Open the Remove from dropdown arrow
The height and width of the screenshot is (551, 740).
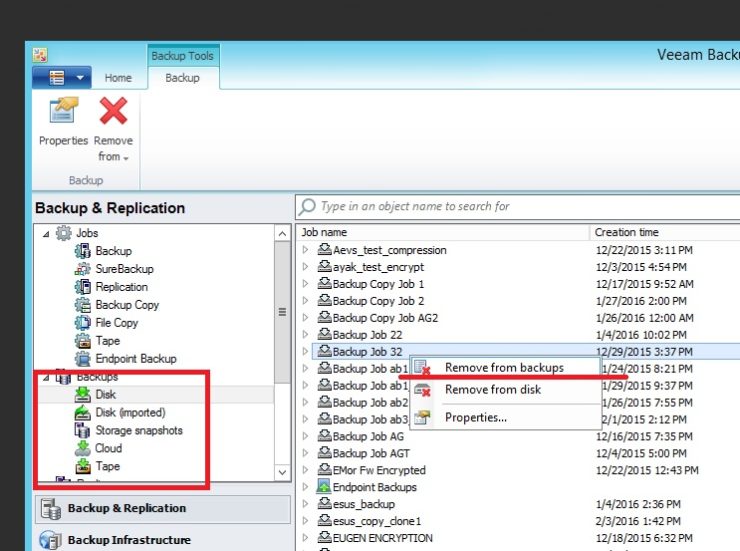(126, 158)
